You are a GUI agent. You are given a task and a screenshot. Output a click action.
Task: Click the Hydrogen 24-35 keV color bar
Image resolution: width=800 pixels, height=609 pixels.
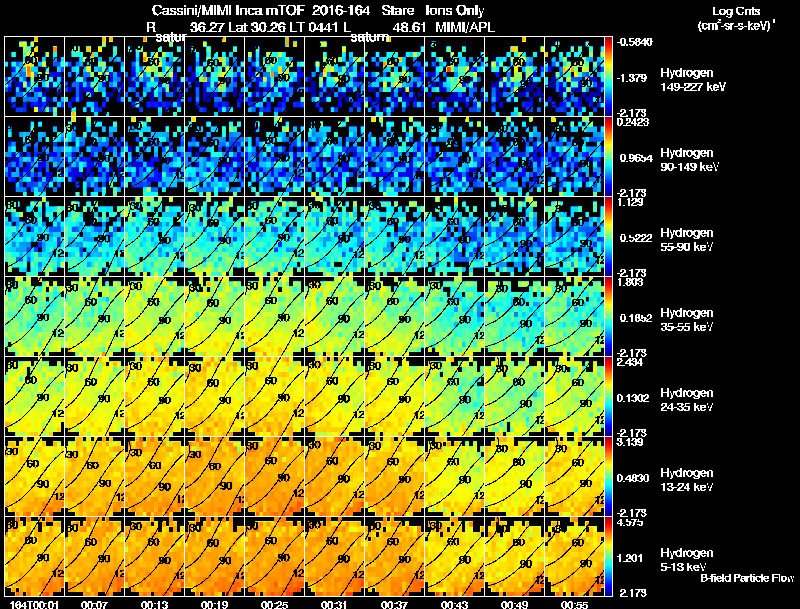pos(608,397)
